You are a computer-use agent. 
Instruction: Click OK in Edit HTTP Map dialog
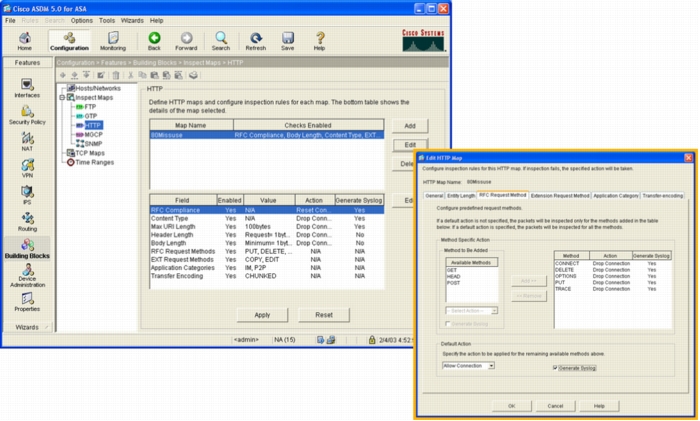pyautogui.click(x=512, y=406)
